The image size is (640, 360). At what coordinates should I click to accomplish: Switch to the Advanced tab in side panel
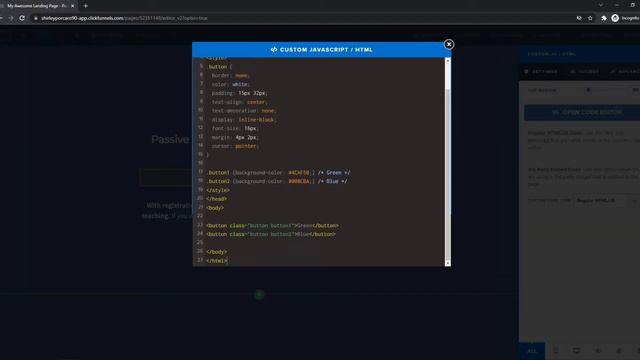tap(625, 71)
